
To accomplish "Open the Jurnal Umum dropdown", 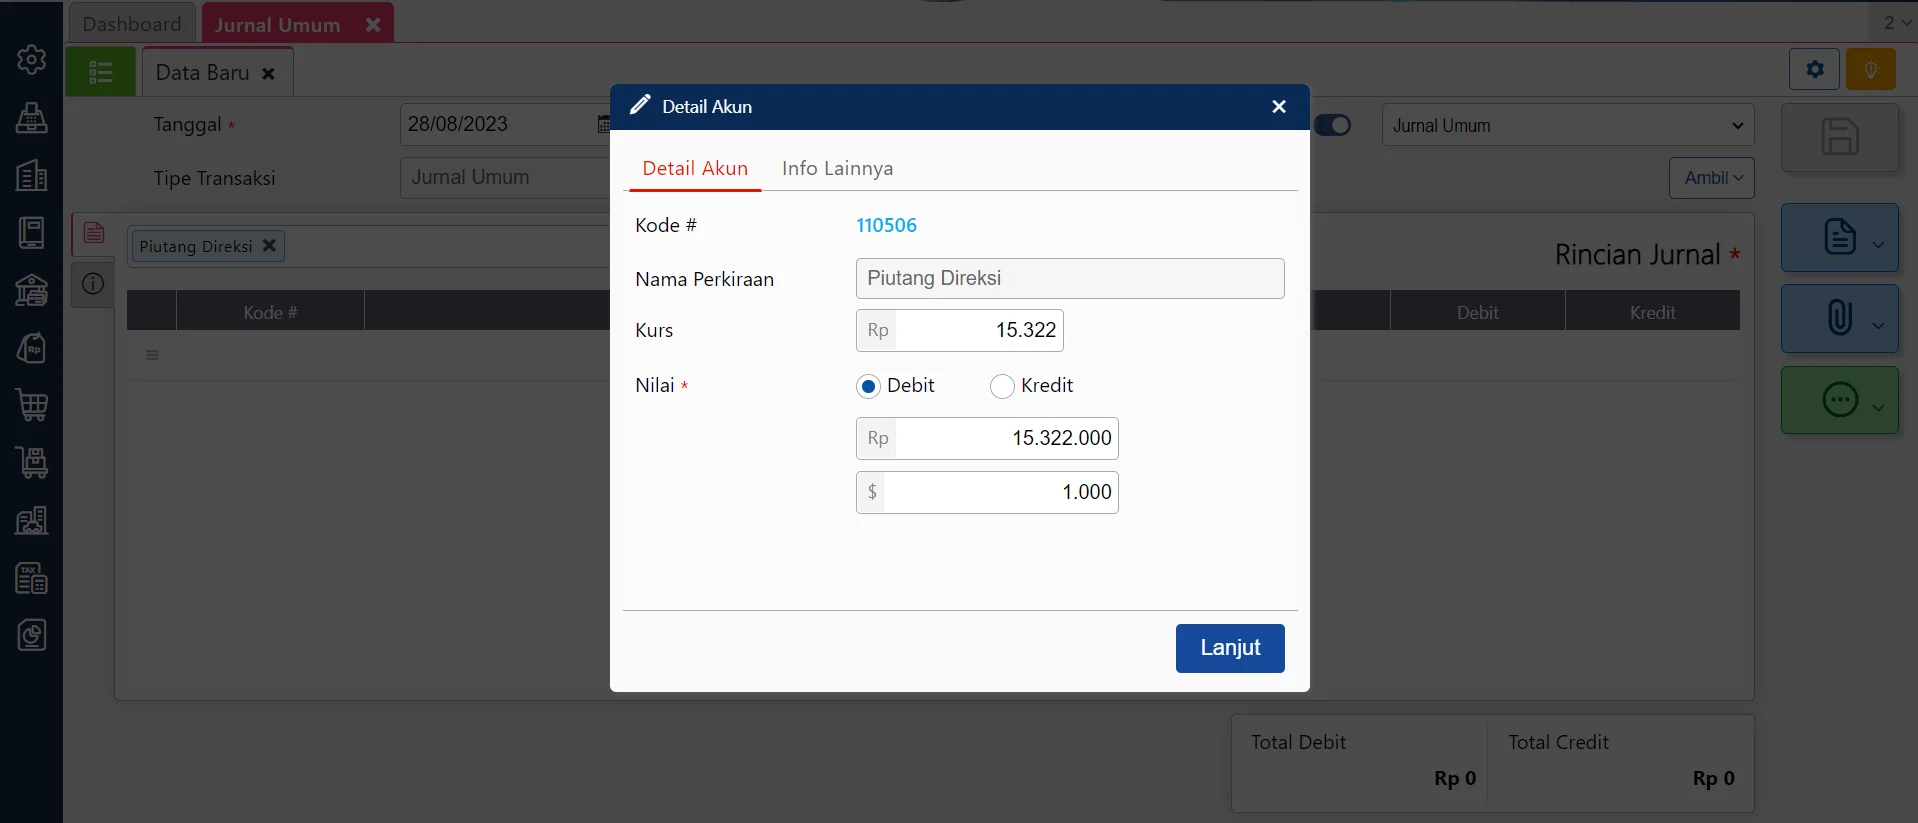I will pos(1567,126).
